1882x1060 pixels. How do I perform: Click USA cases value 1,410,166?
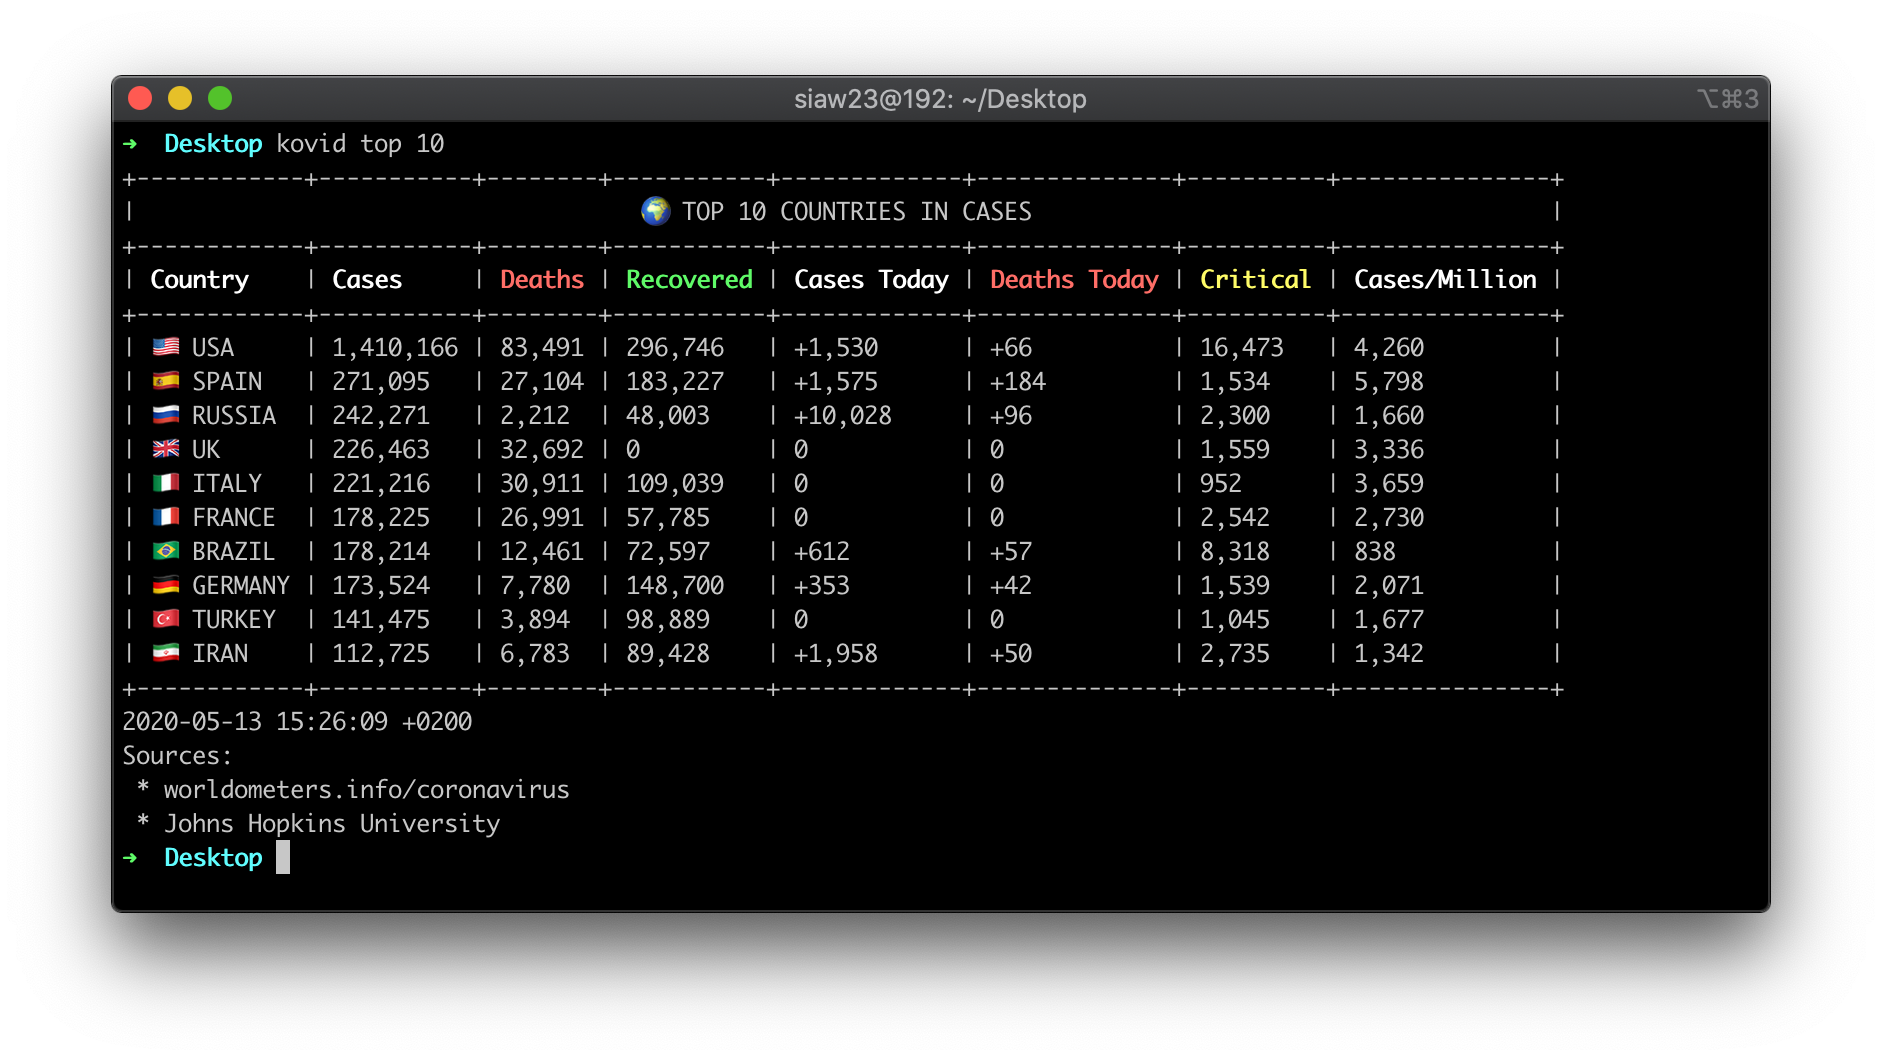point(395,348)
